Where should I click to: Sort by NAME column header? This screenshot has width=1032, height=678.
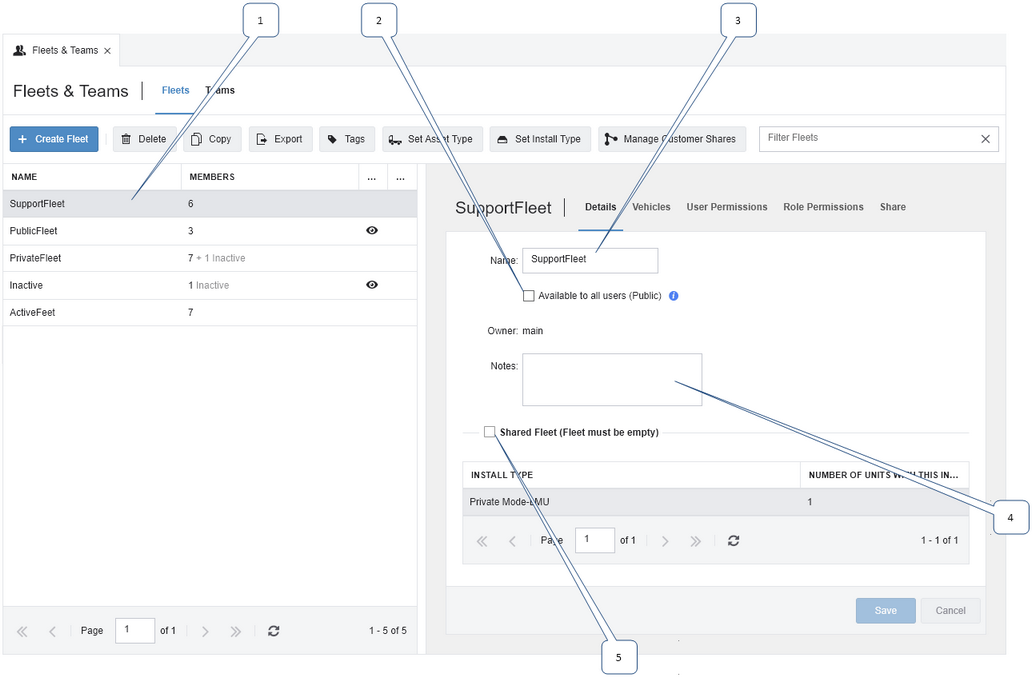point(92,177)
